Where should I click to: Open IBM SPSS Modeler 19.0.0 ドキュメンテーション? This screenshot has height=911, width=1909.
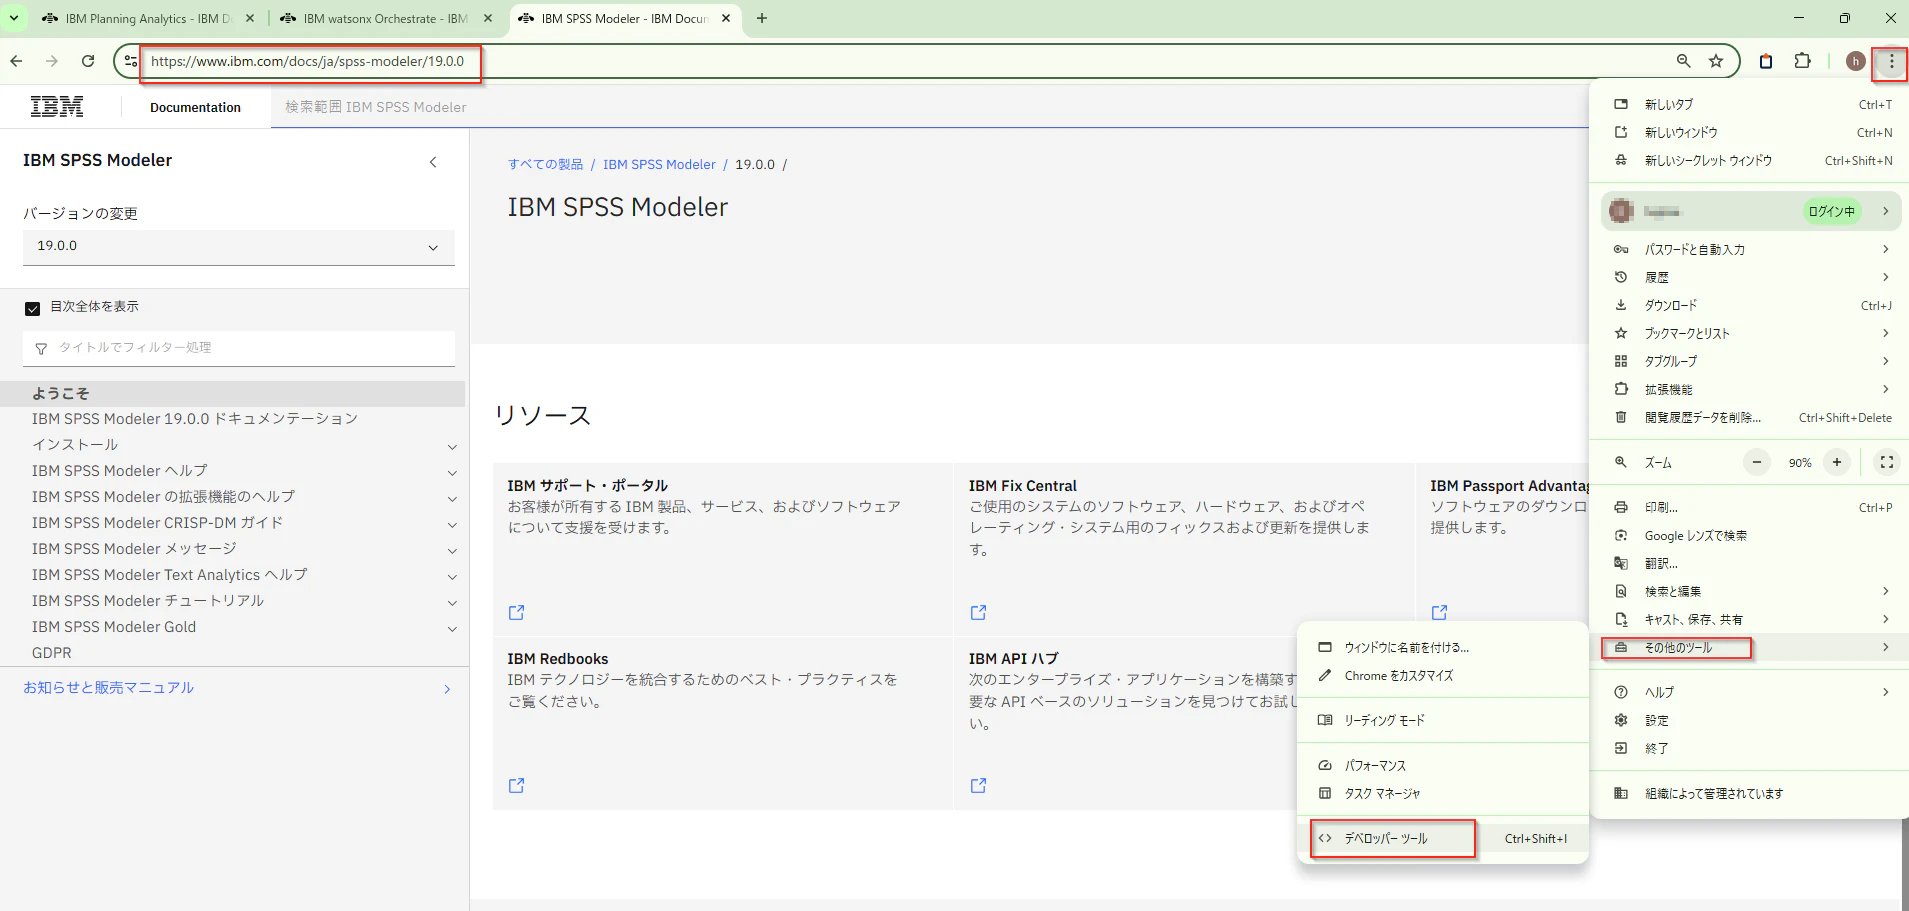click(x=195, y=419)
